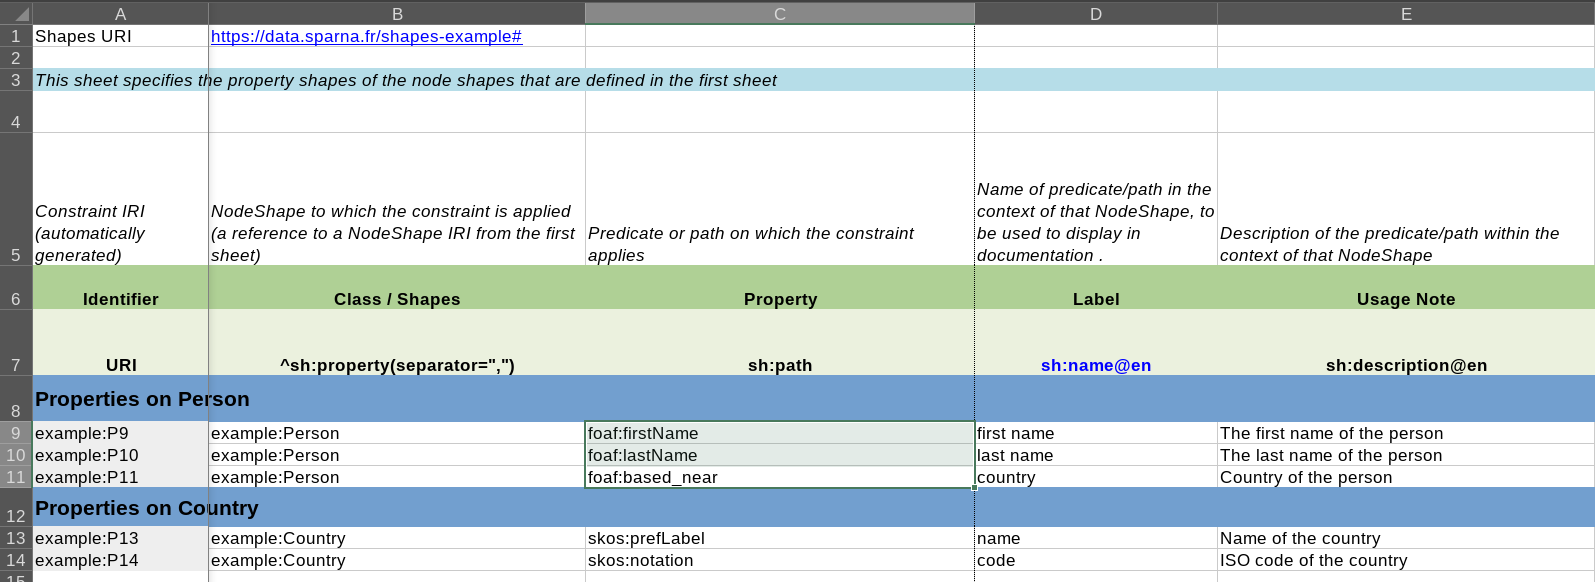
Task: Select row 5 header
Action: pyautogui.click(x=16, y=199)
